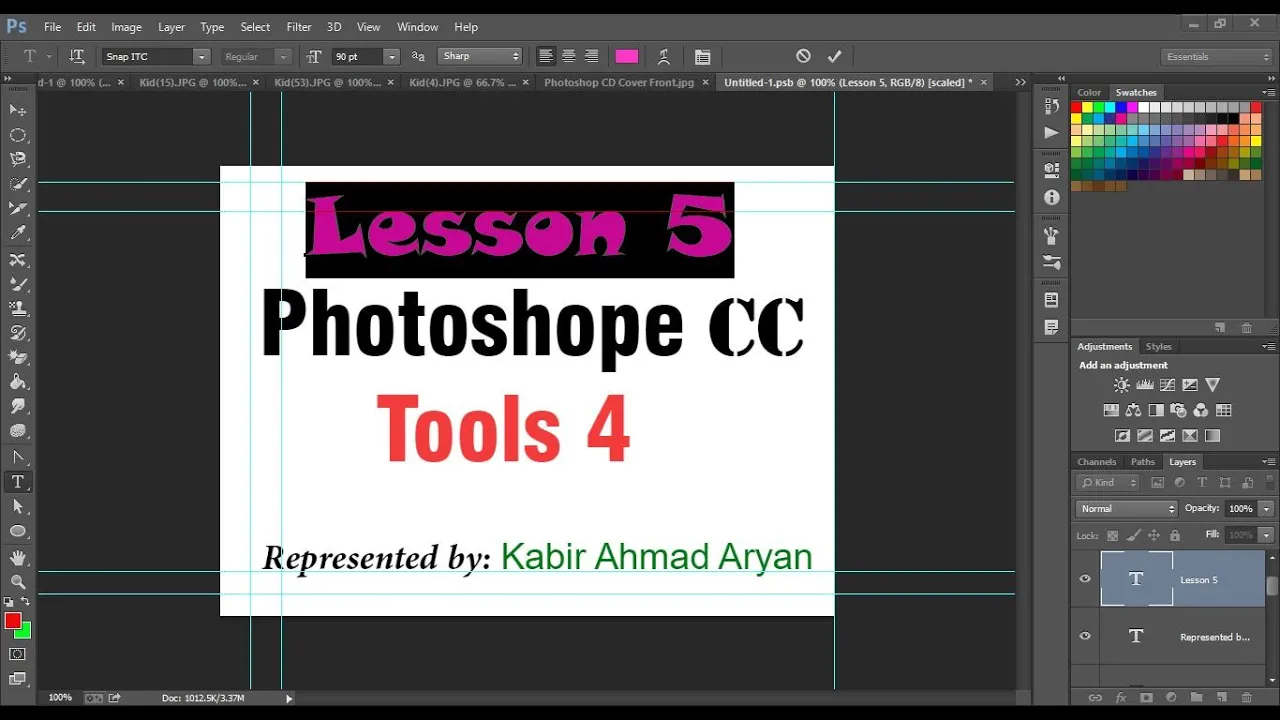Select the Paint Bucket tool
Screen dimensions: 1280x720
point(18,382)
